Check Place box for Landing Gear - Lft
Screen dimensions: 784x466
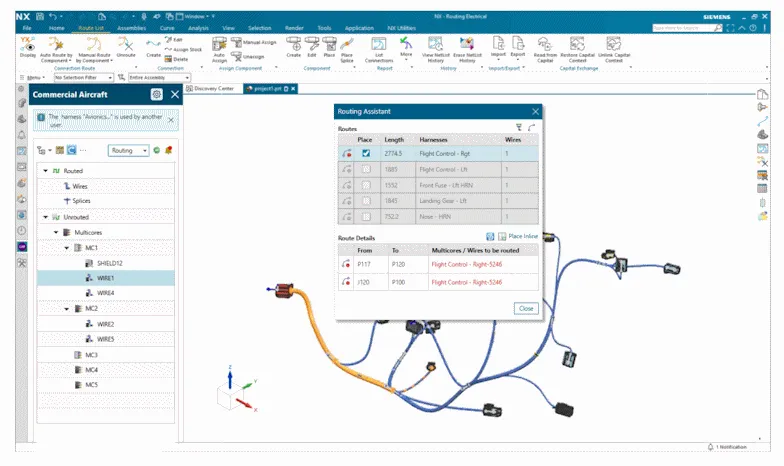coord(365,201)
